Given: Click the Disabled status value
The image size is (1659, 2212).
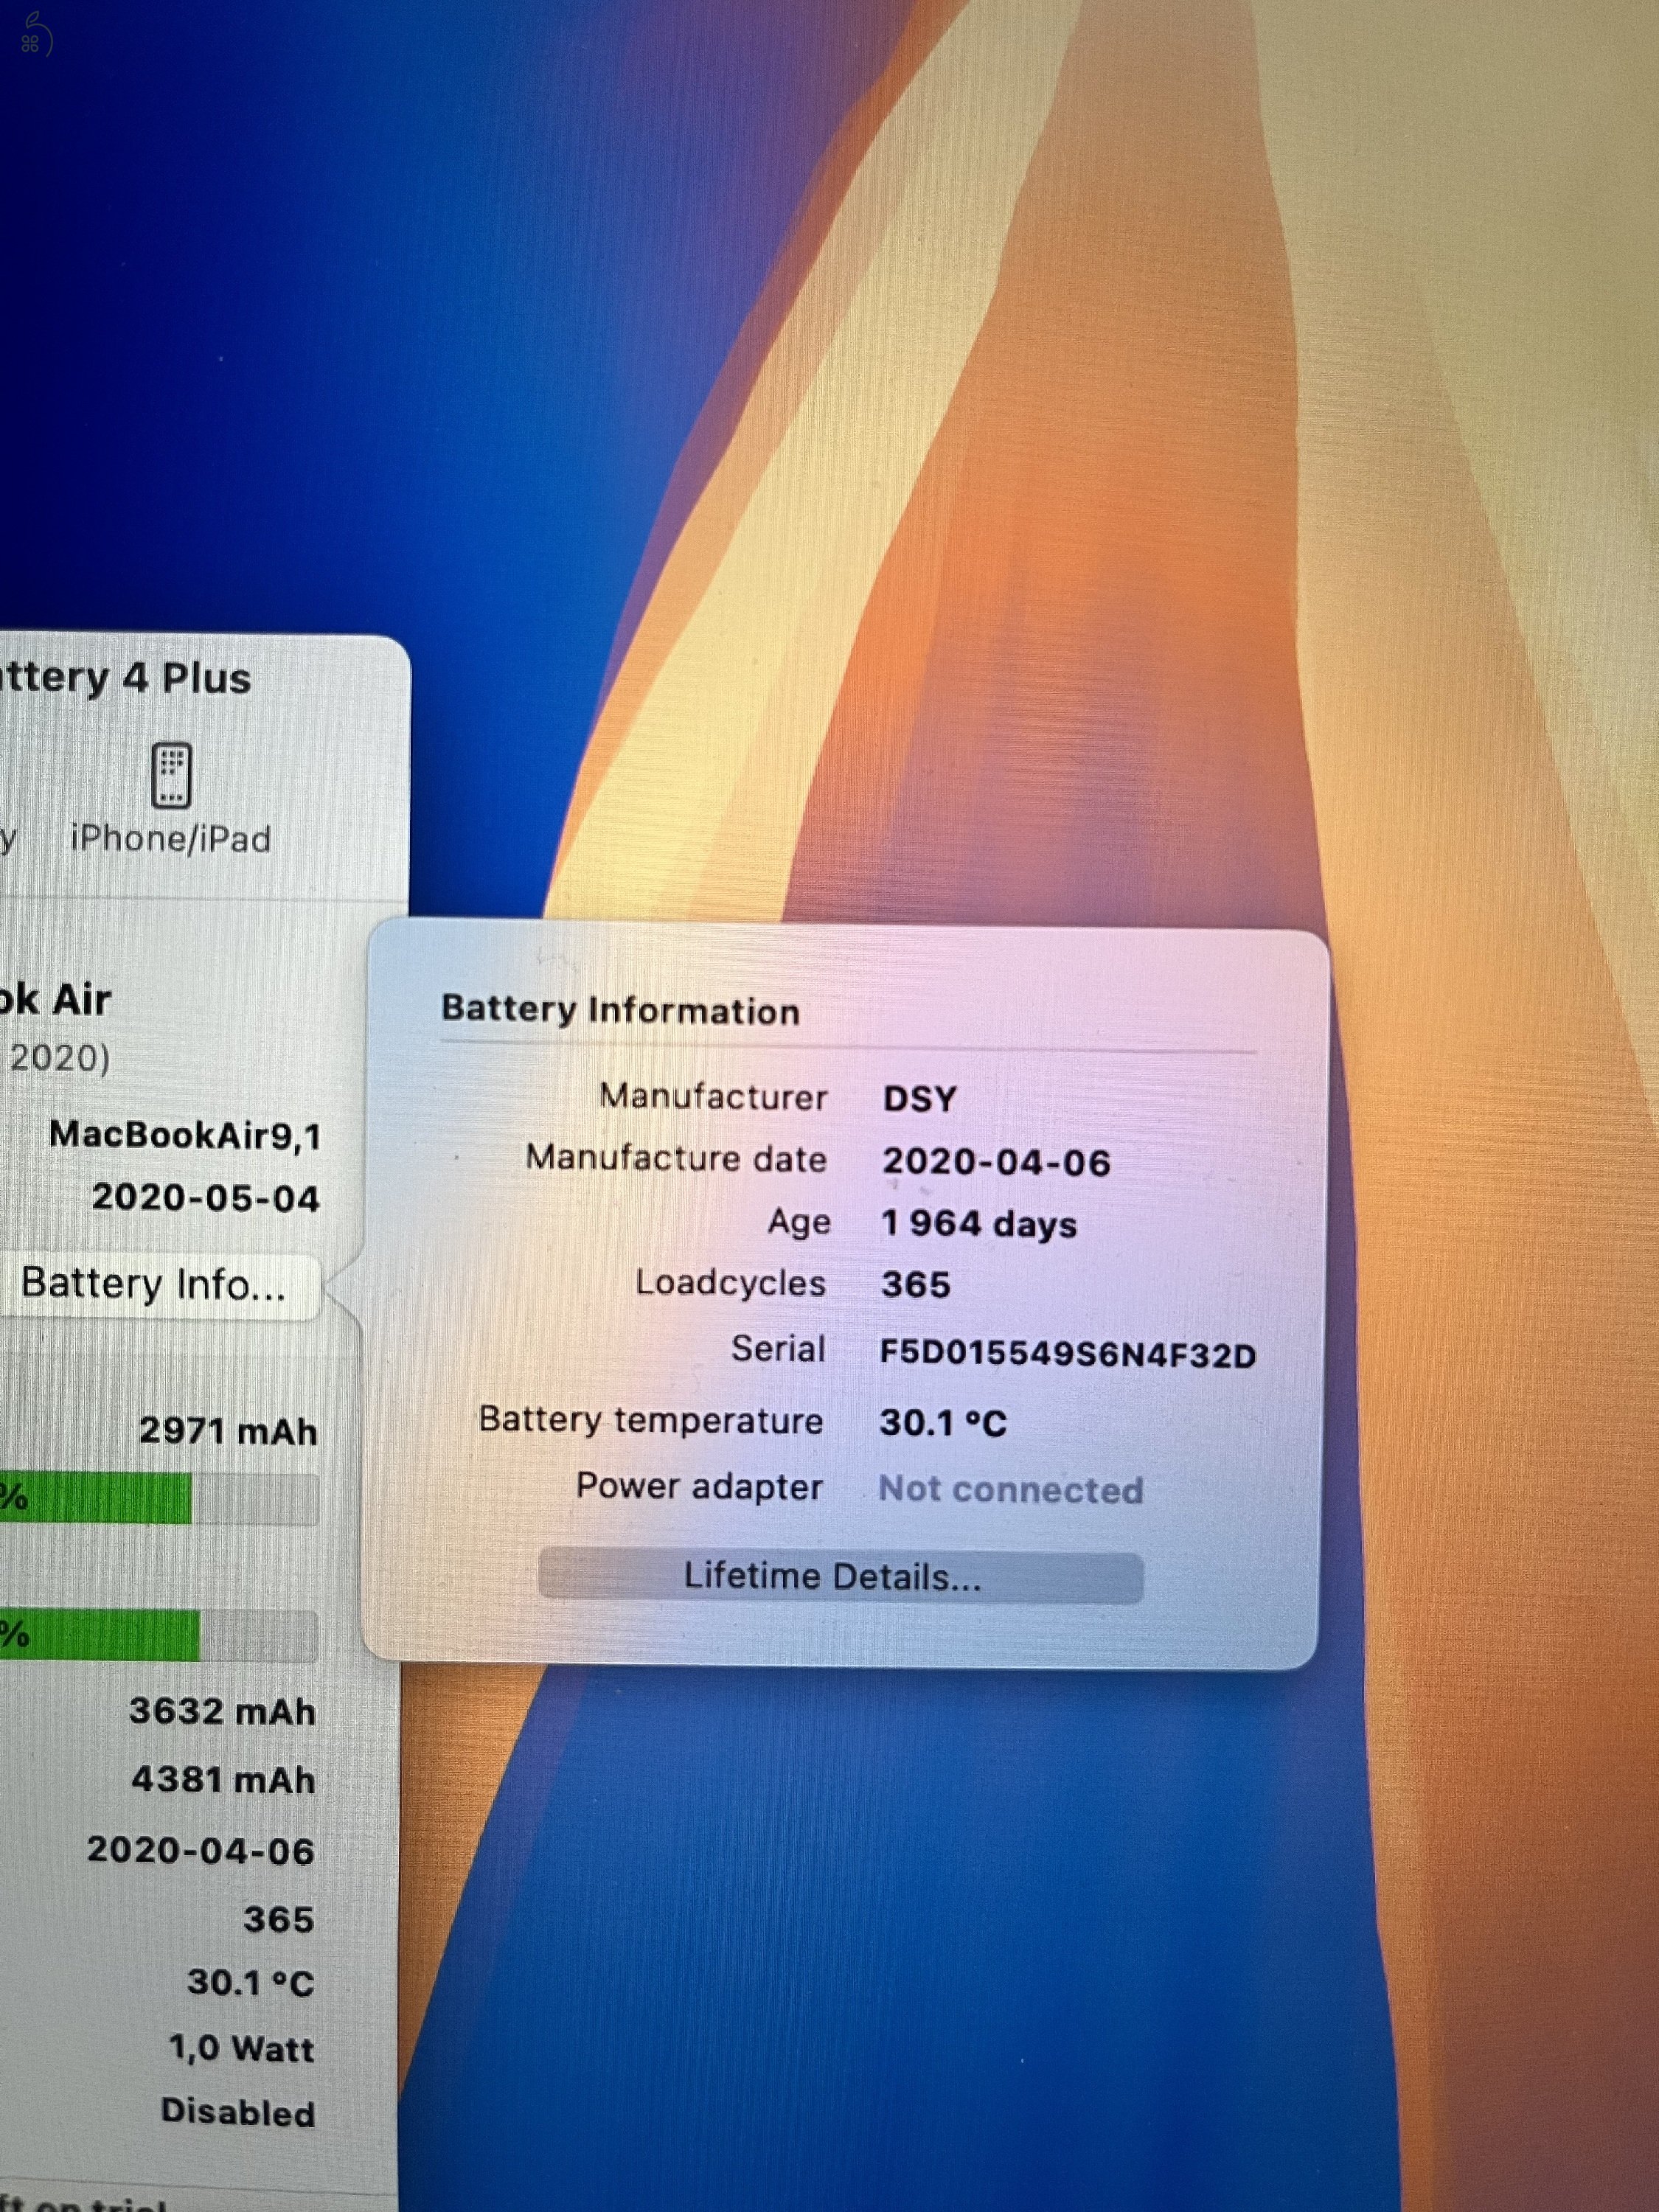Looking at the screenshot, I should click(x=238, y=2113).
